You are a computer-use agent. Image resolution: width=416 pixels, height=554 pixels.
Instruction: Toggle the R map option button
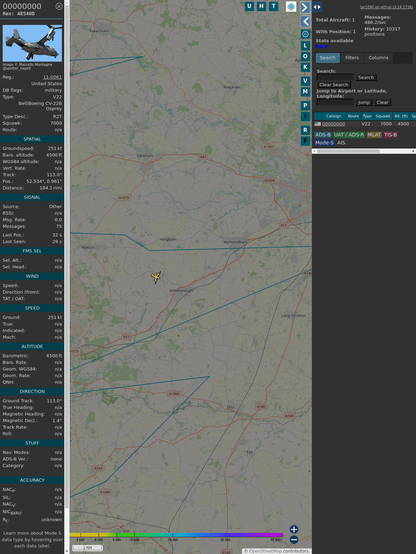pyautogui.click(x=305, y=130)
